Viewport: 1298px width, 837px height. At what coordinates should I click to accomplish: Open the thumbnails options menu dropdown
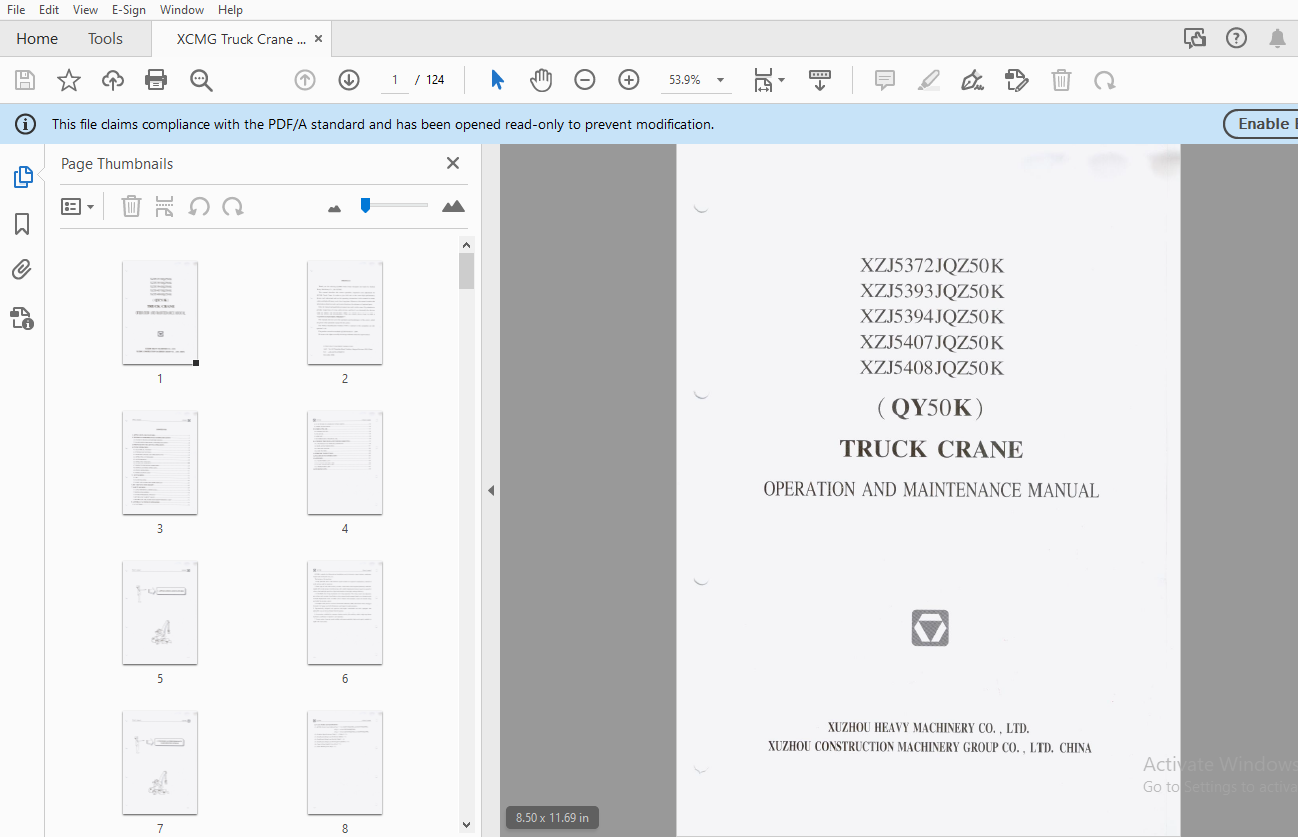(x=78, y=206)
